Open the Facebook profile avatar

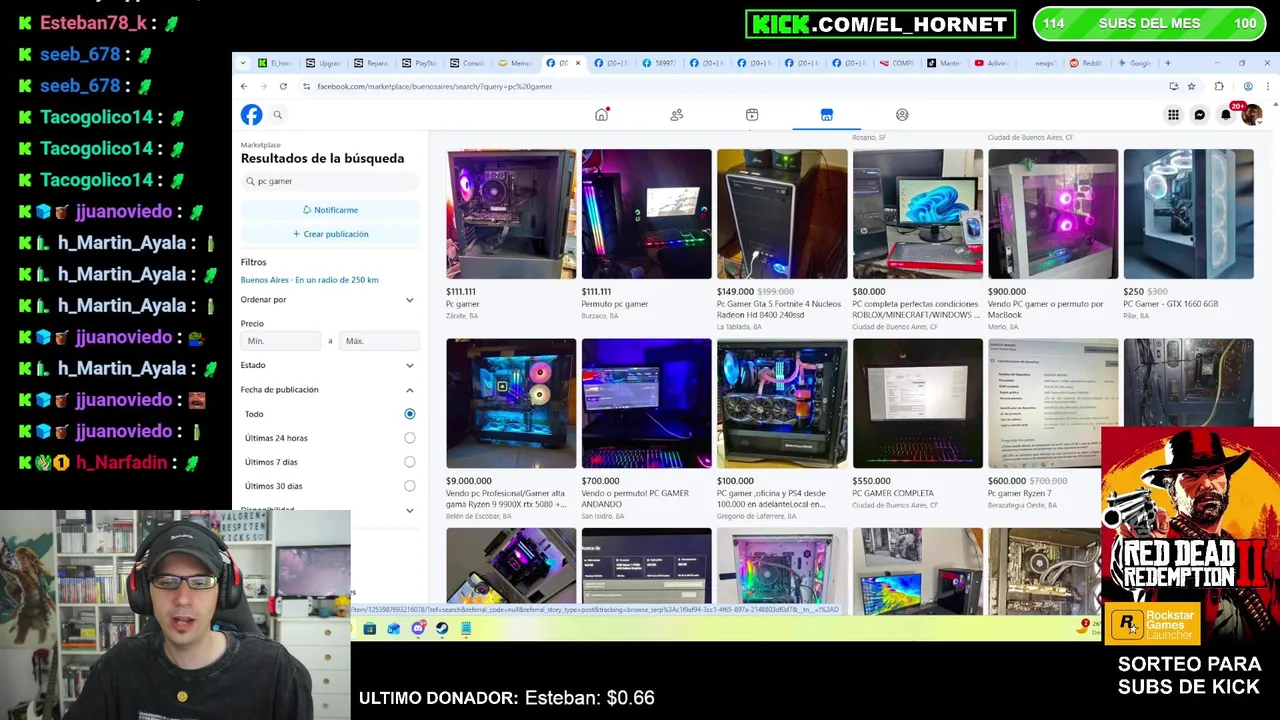[x=1251, y=115]
